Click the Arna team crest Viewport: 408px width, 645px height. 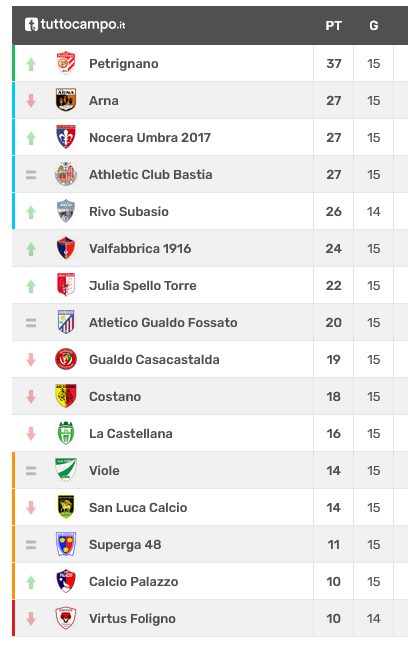click(66, 100)
